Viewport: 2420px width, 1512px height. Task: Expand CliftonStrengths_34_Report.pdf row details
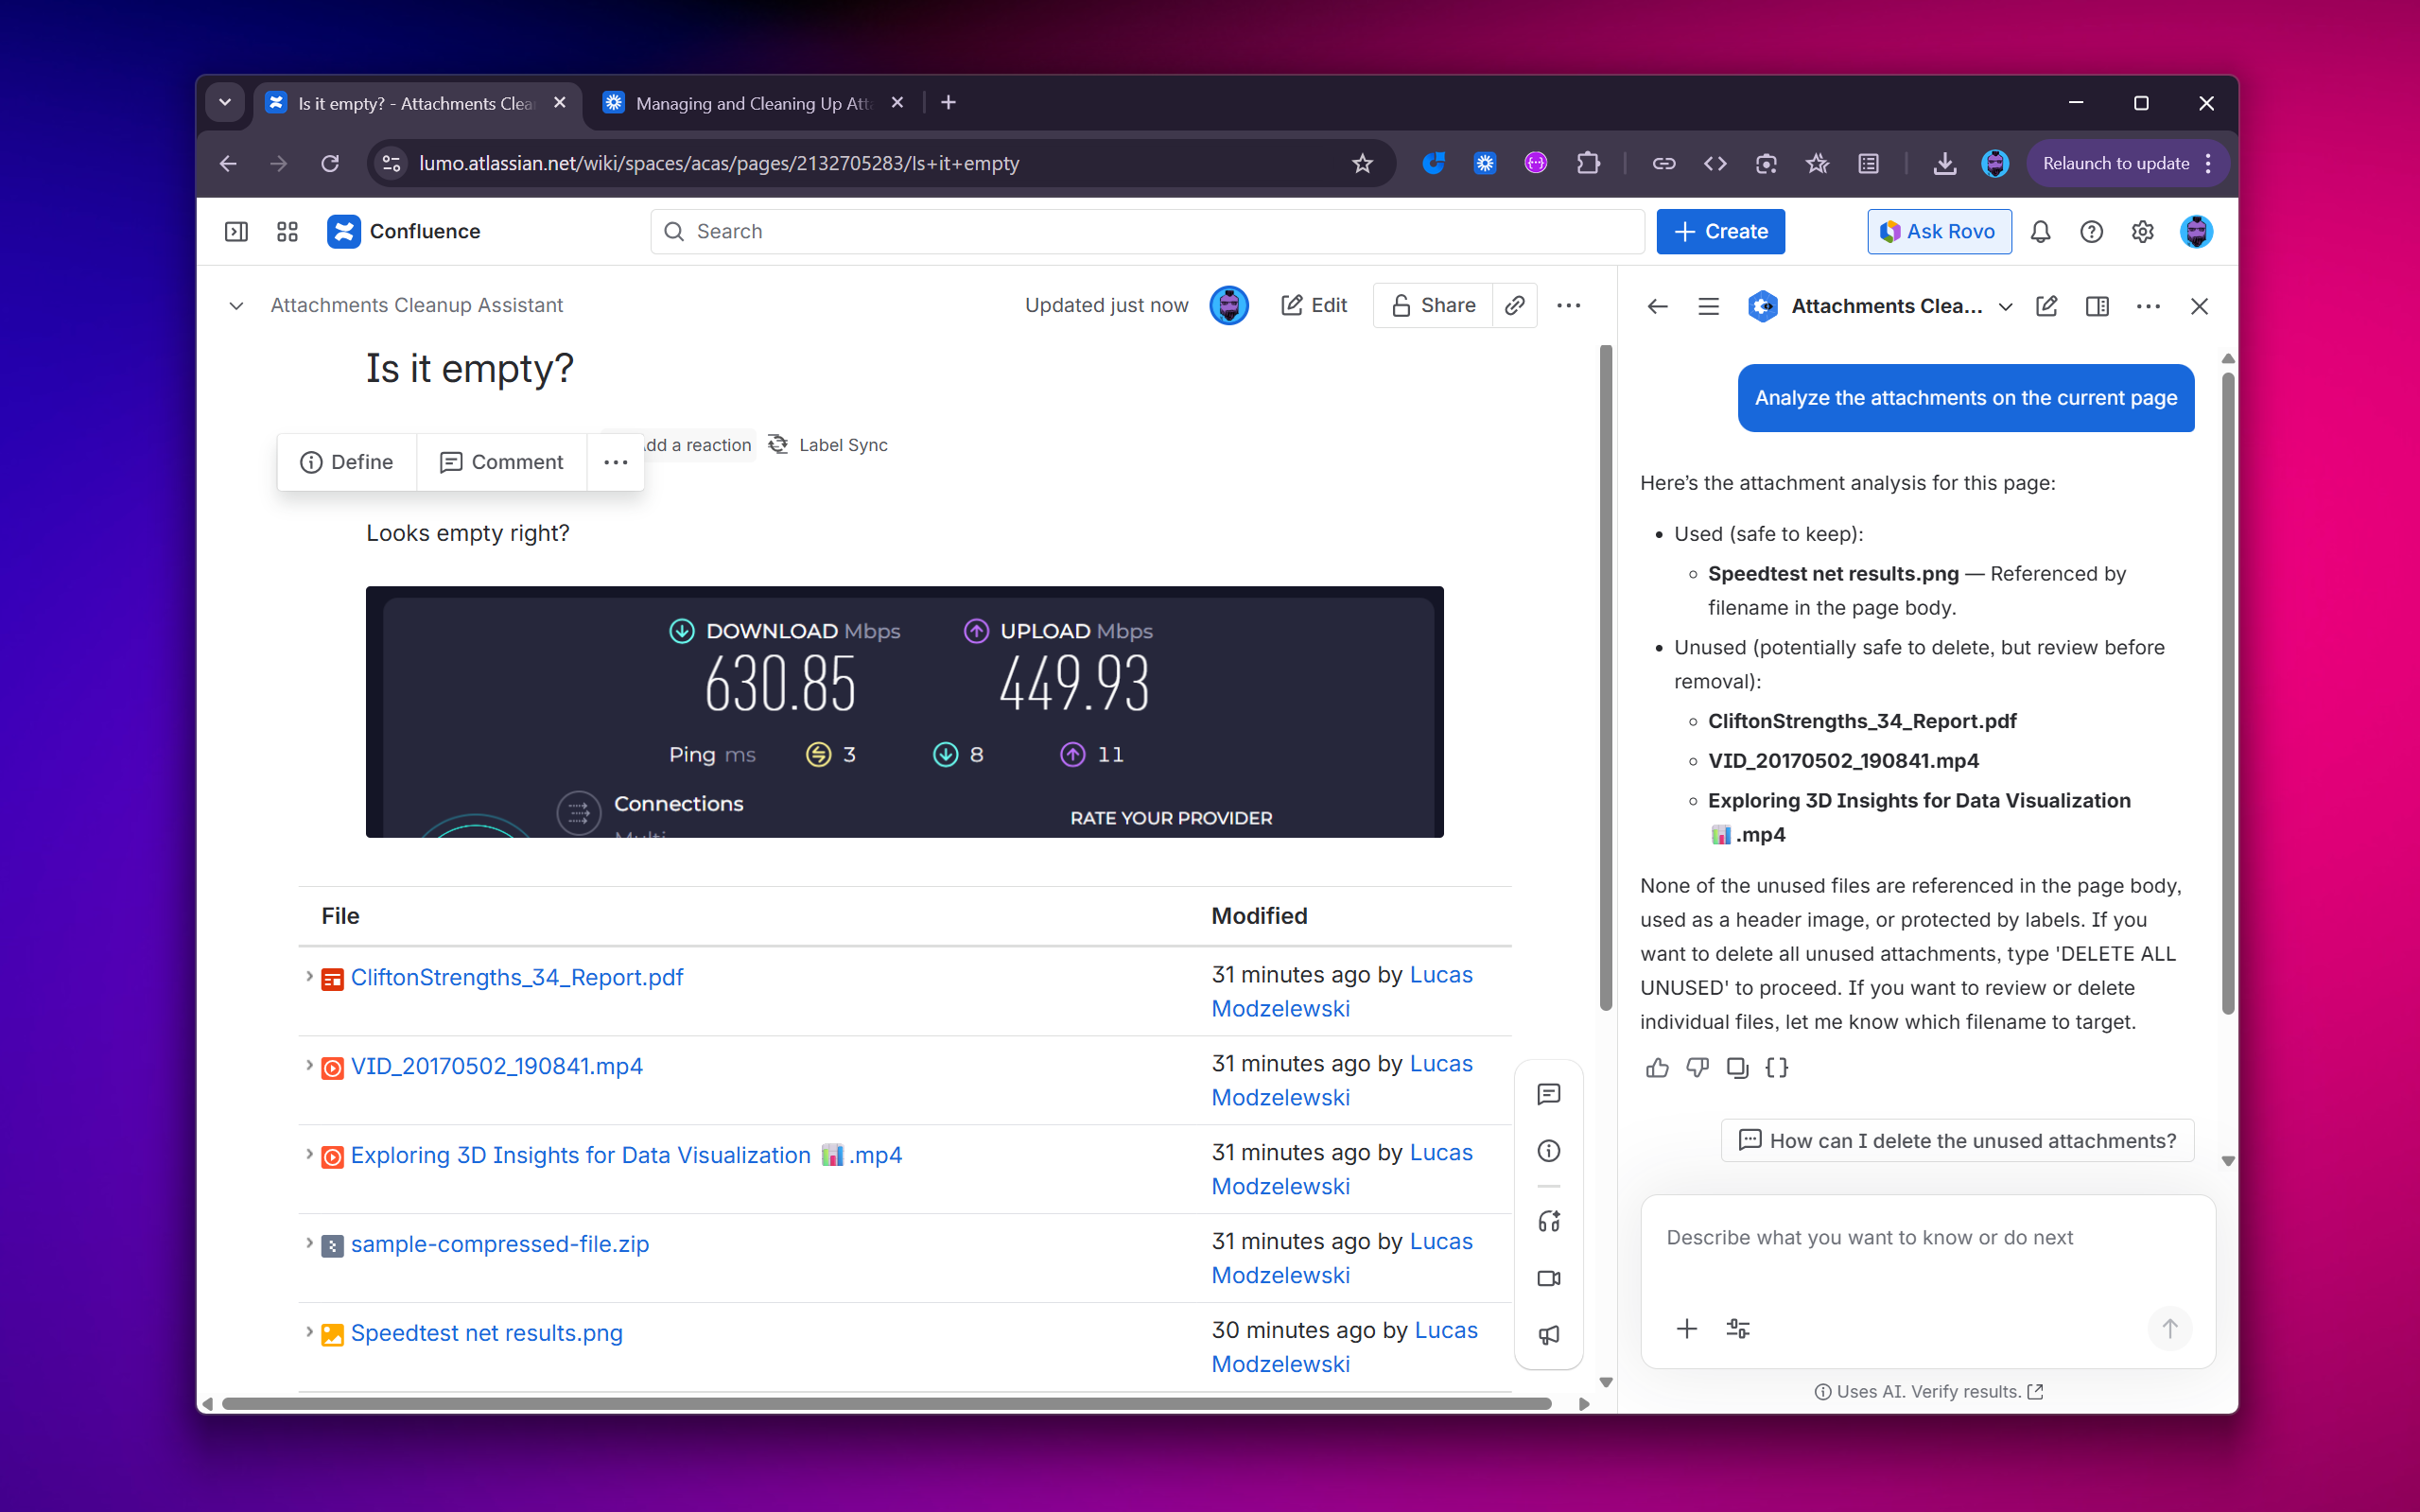(x=309, y=977)
